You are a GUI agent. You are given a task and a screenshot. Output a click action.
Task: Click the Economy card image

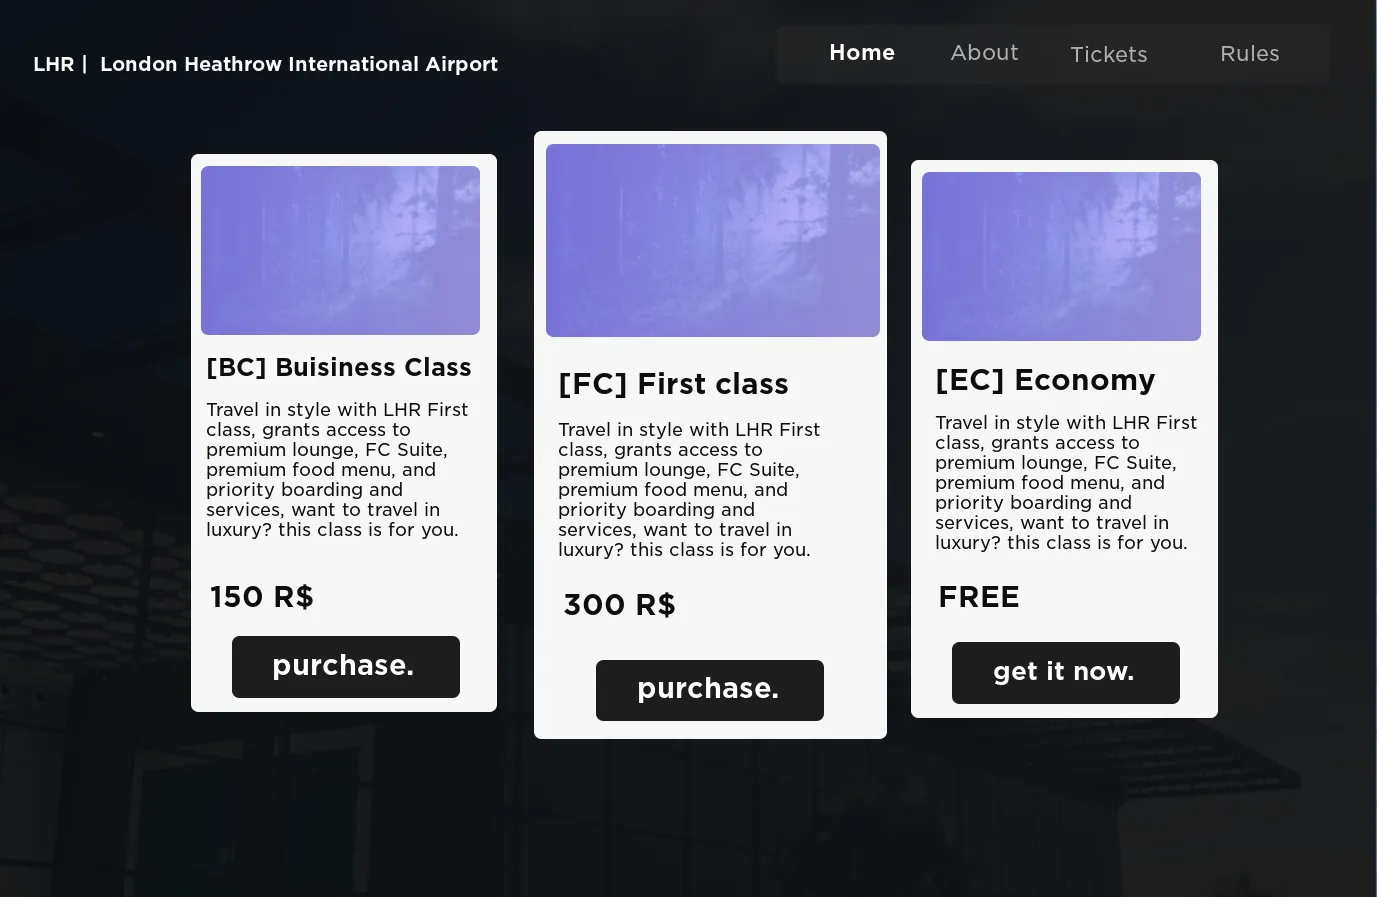click(x=1061, y=256)
